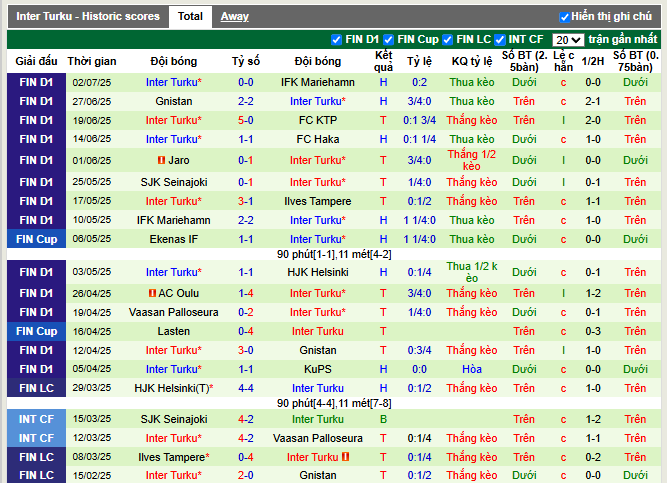Screen dimensions: 667x483
Task: Click the Hòa result in the KuPS row
Action: click(472, 369)
